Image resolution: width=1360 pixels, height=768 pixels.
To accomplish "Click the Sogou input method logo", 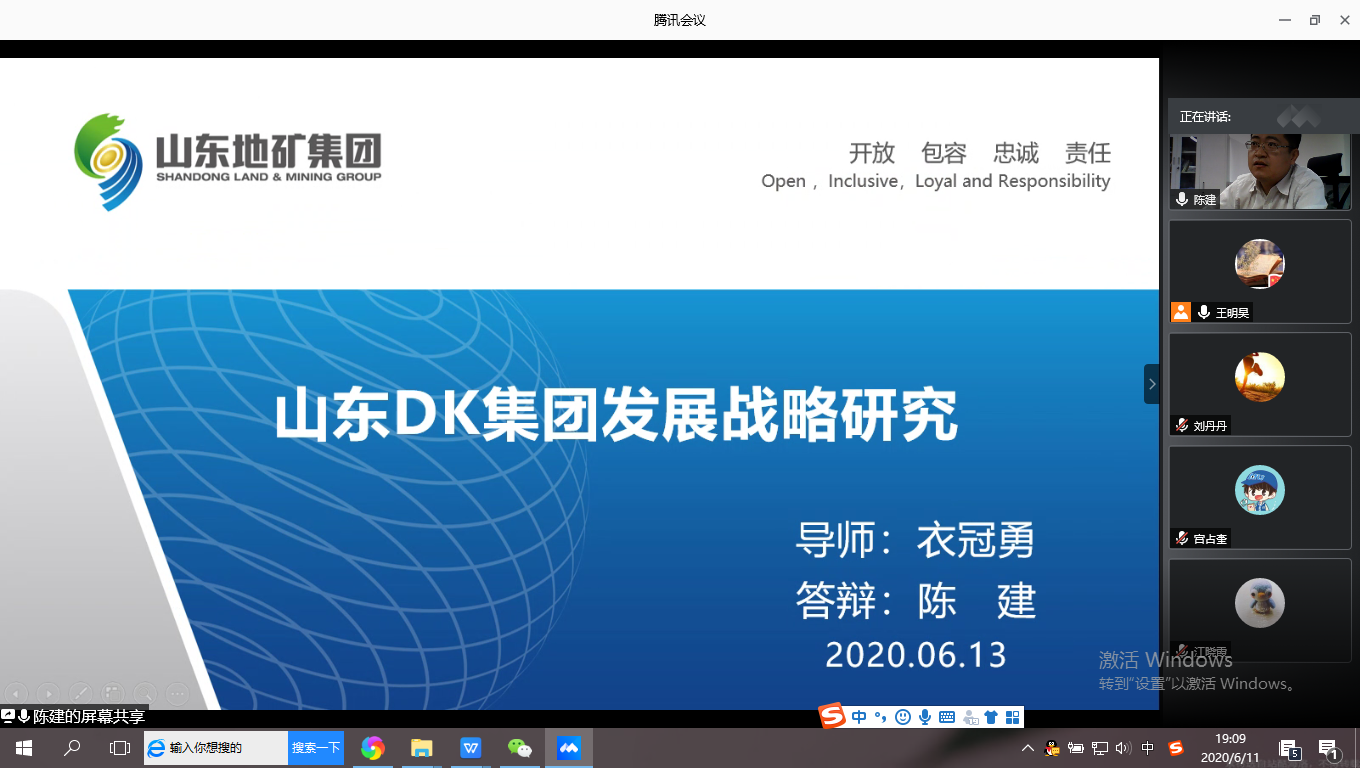I will 832,717.
